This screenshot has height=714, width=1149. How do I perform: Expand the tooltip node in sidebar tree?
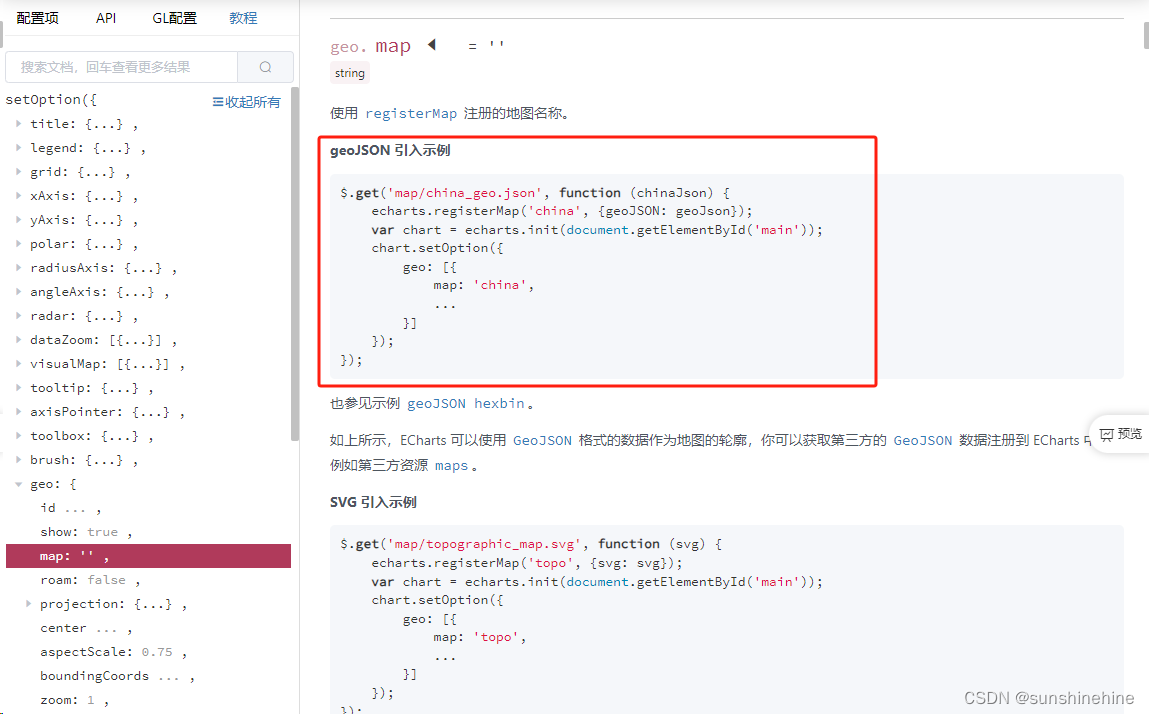point(18,387)
